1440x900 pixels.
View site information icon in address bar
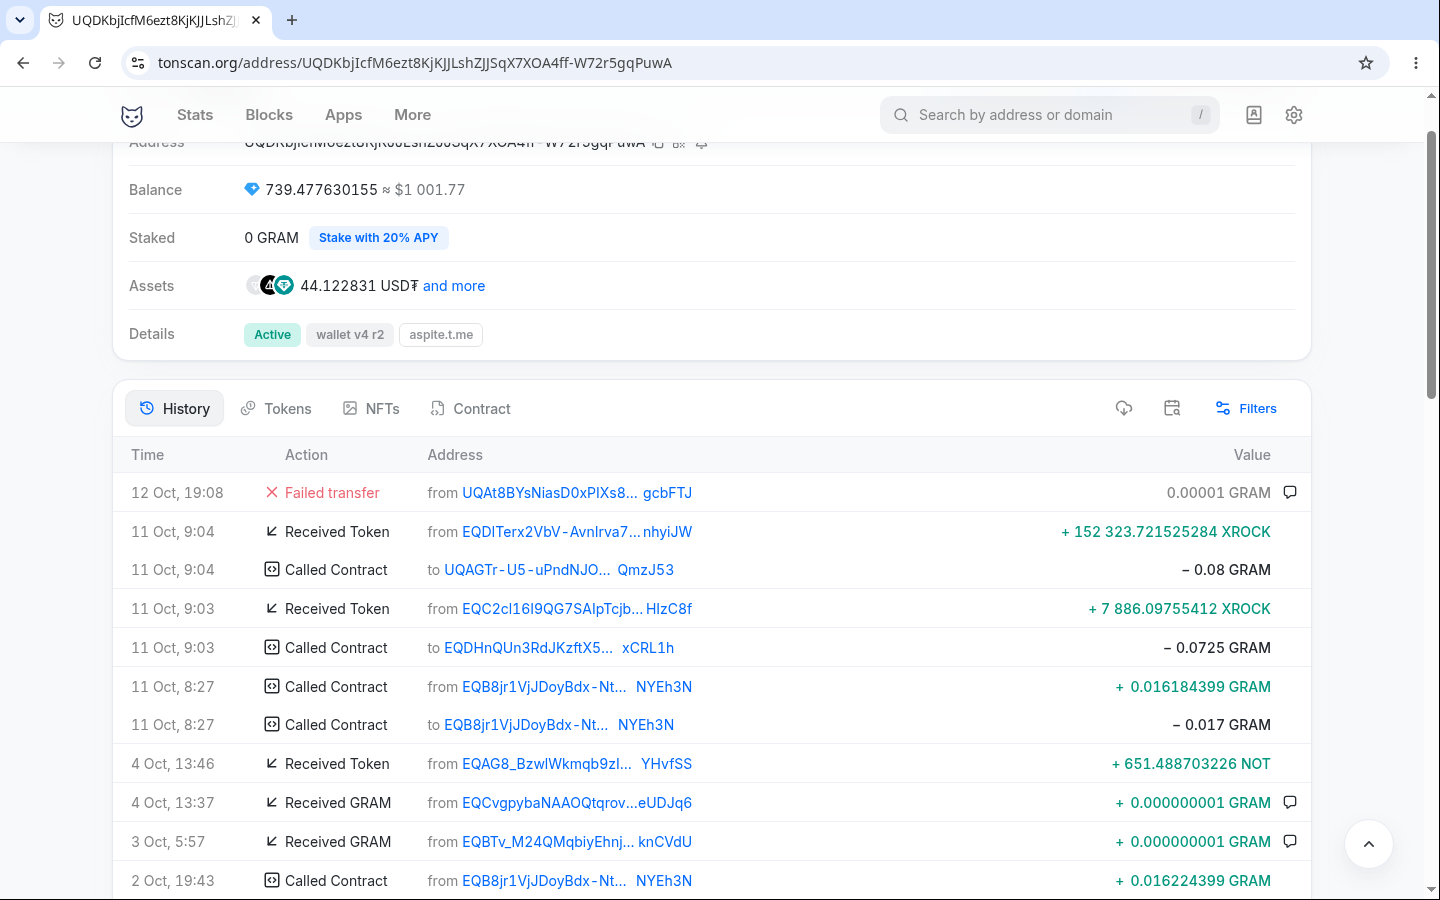coord(138,63)
